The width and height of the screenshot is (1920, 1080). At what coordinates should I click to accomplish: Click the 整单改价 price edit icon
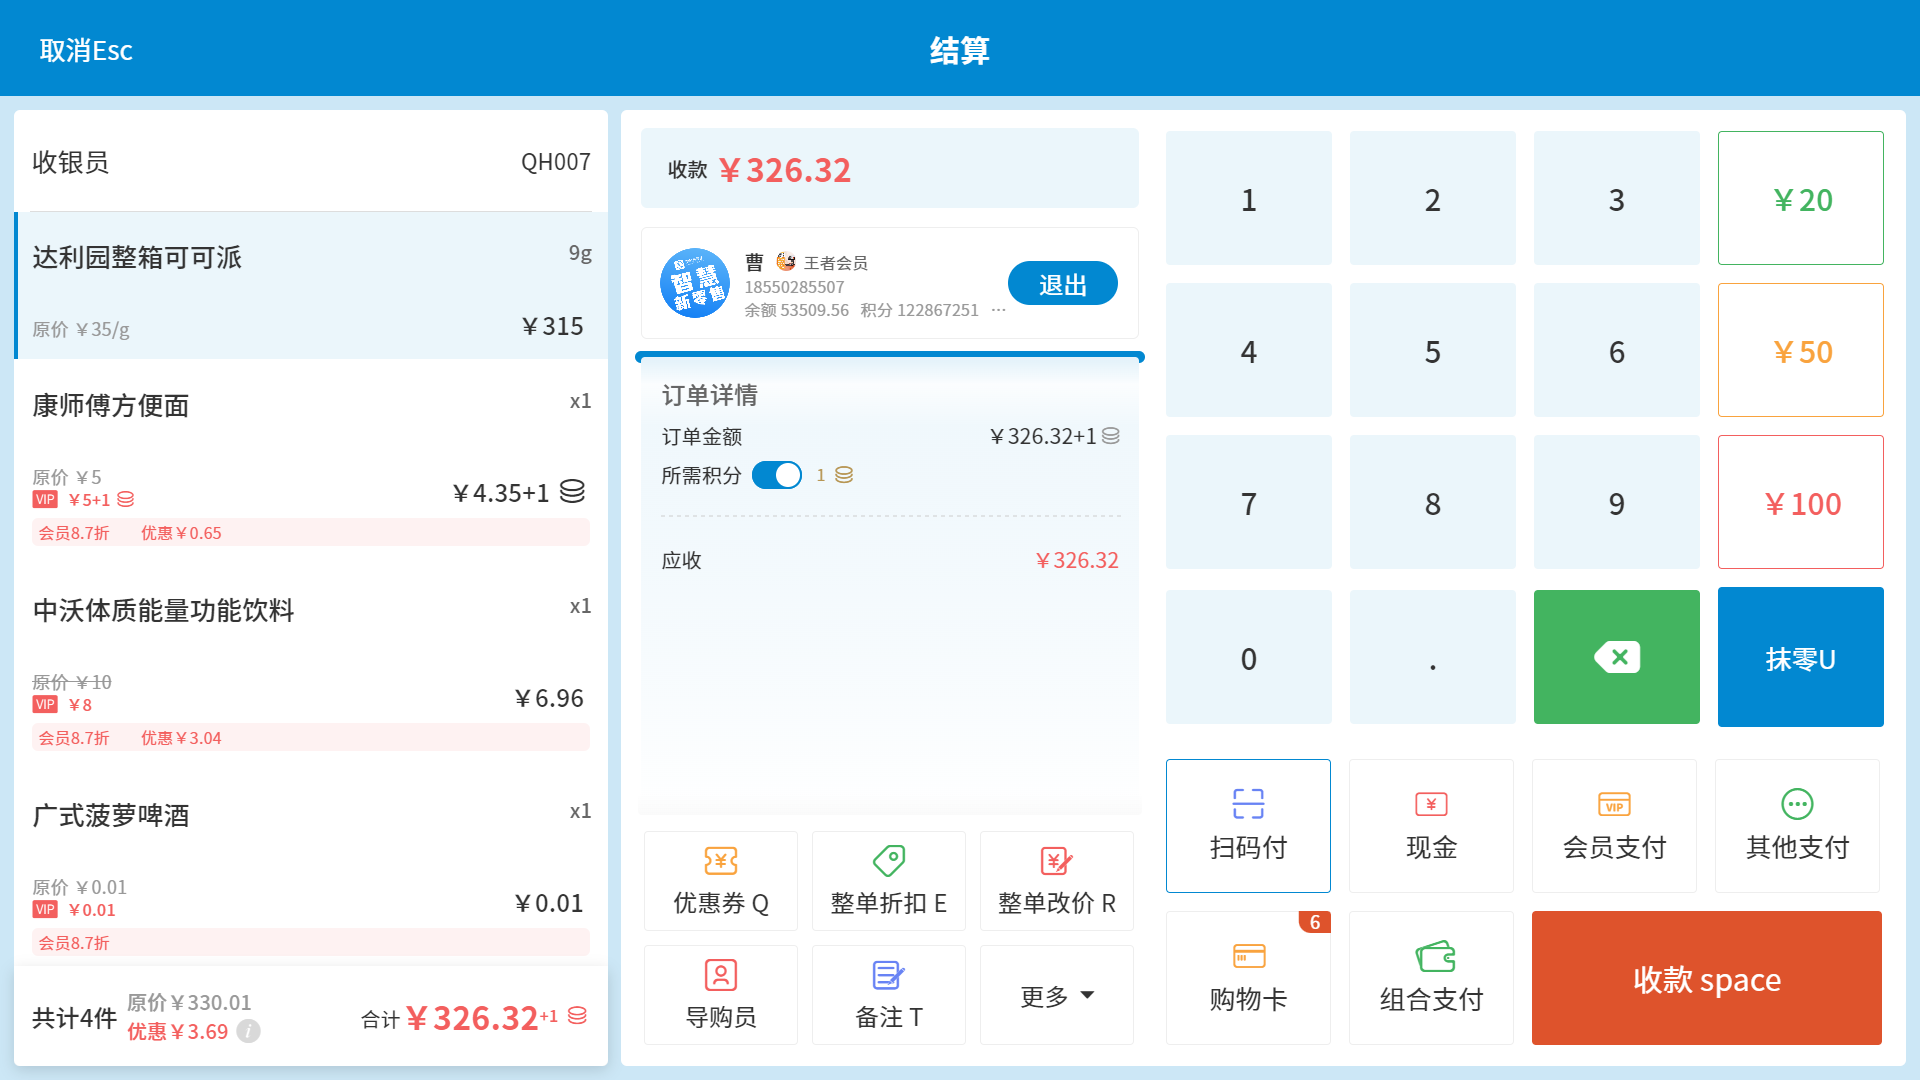pyautogui.click(x=1056, y=861)
